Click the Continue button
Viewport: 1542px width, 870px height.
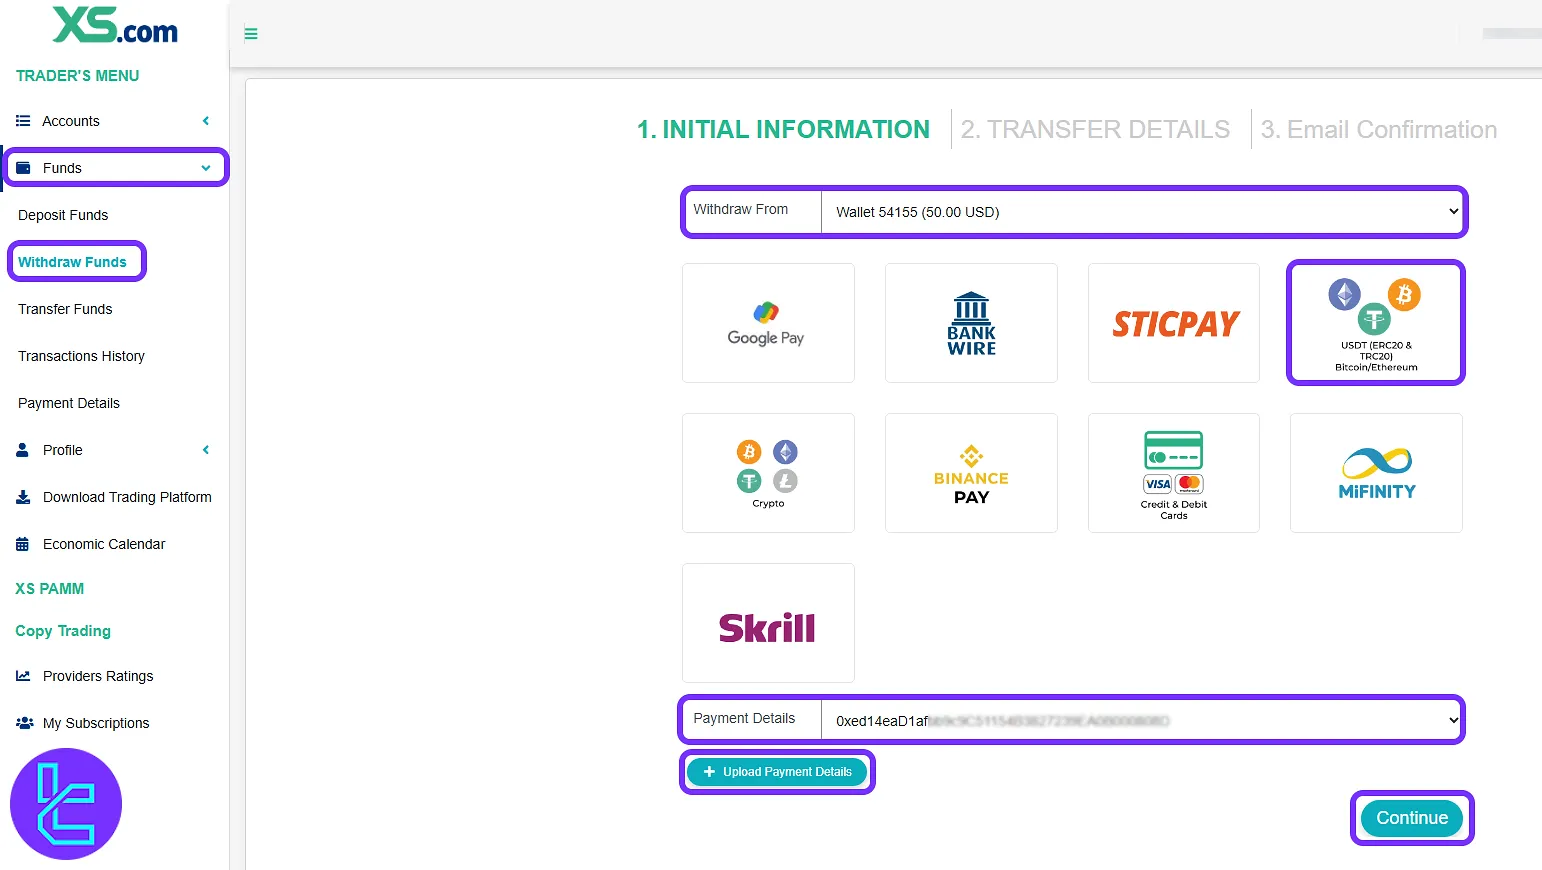pyautogui.click(x=1412, y=818)
